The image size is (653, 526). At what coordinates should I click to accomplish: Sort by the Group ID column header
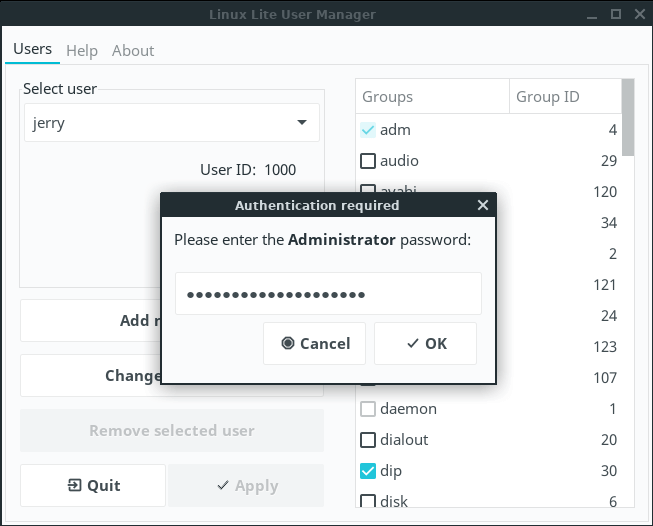click(x=564, y=97)
